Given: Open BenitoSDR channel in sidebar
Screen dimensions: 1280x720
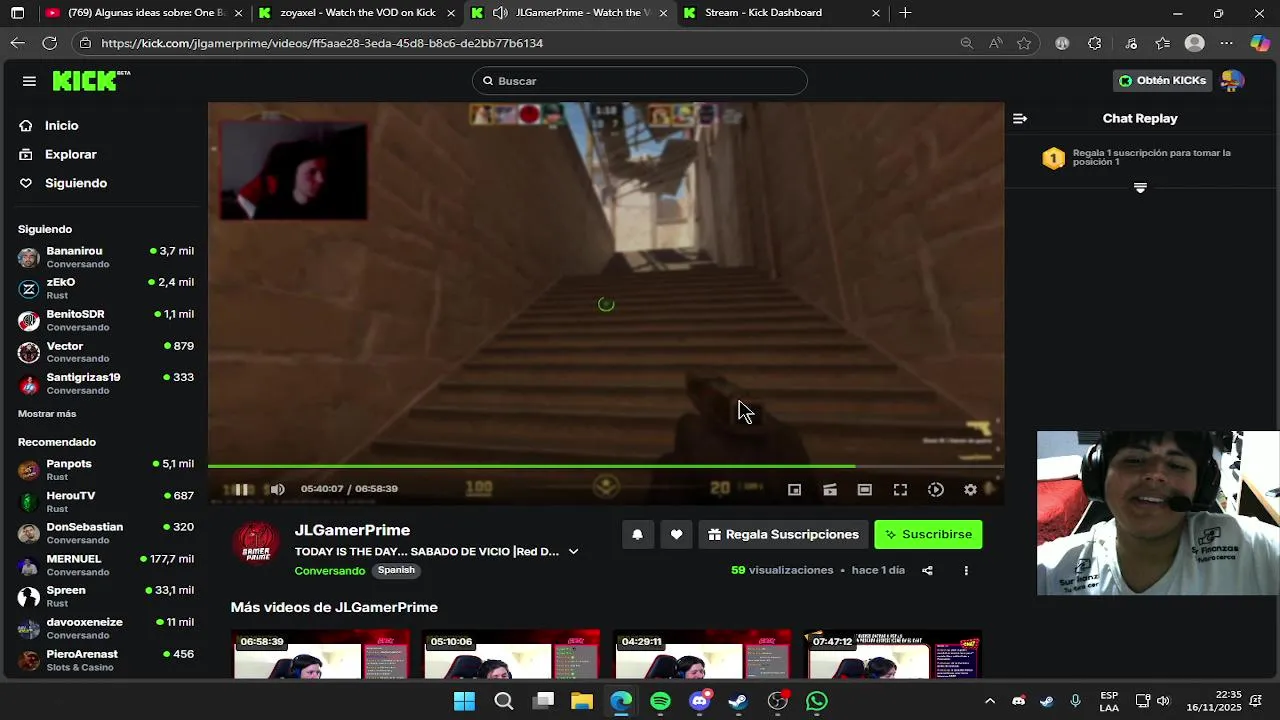Looking at the screenshot, I should [x=105, y=321].
